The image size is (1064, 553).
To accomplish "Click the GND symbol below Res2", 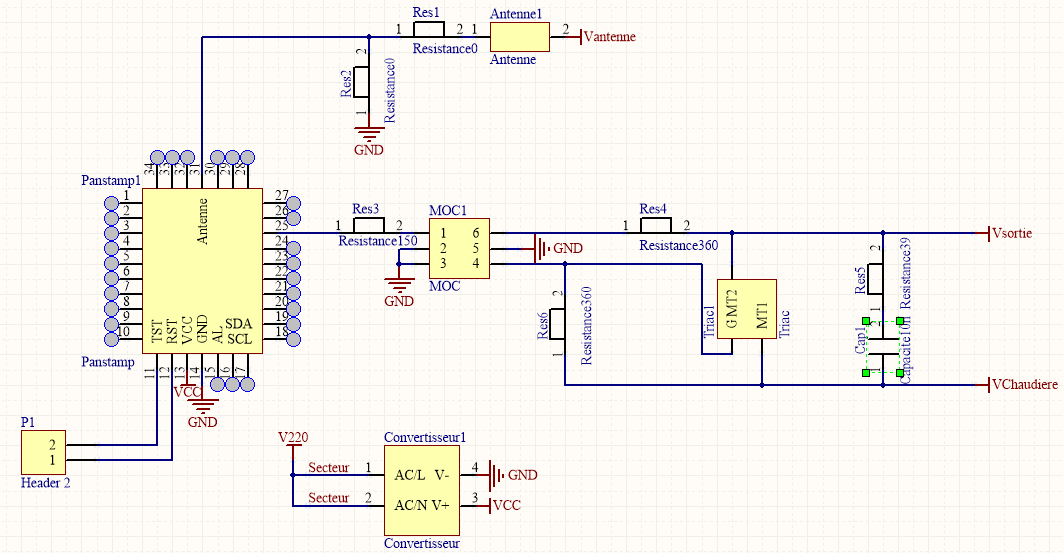I will pyautogui.click(x=369, y=138).
